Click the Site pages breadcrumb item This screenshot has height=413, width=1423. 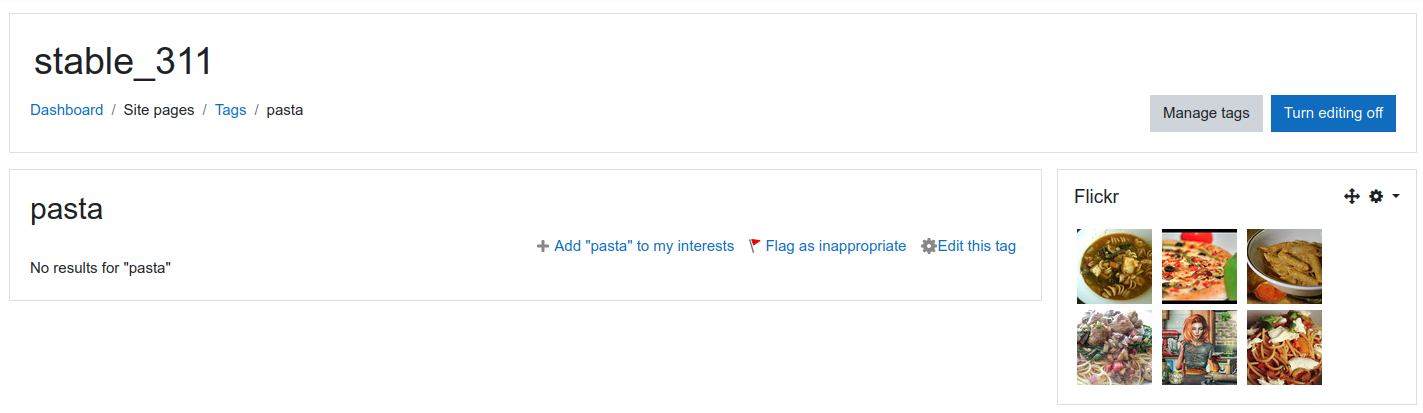click(159, 110)
